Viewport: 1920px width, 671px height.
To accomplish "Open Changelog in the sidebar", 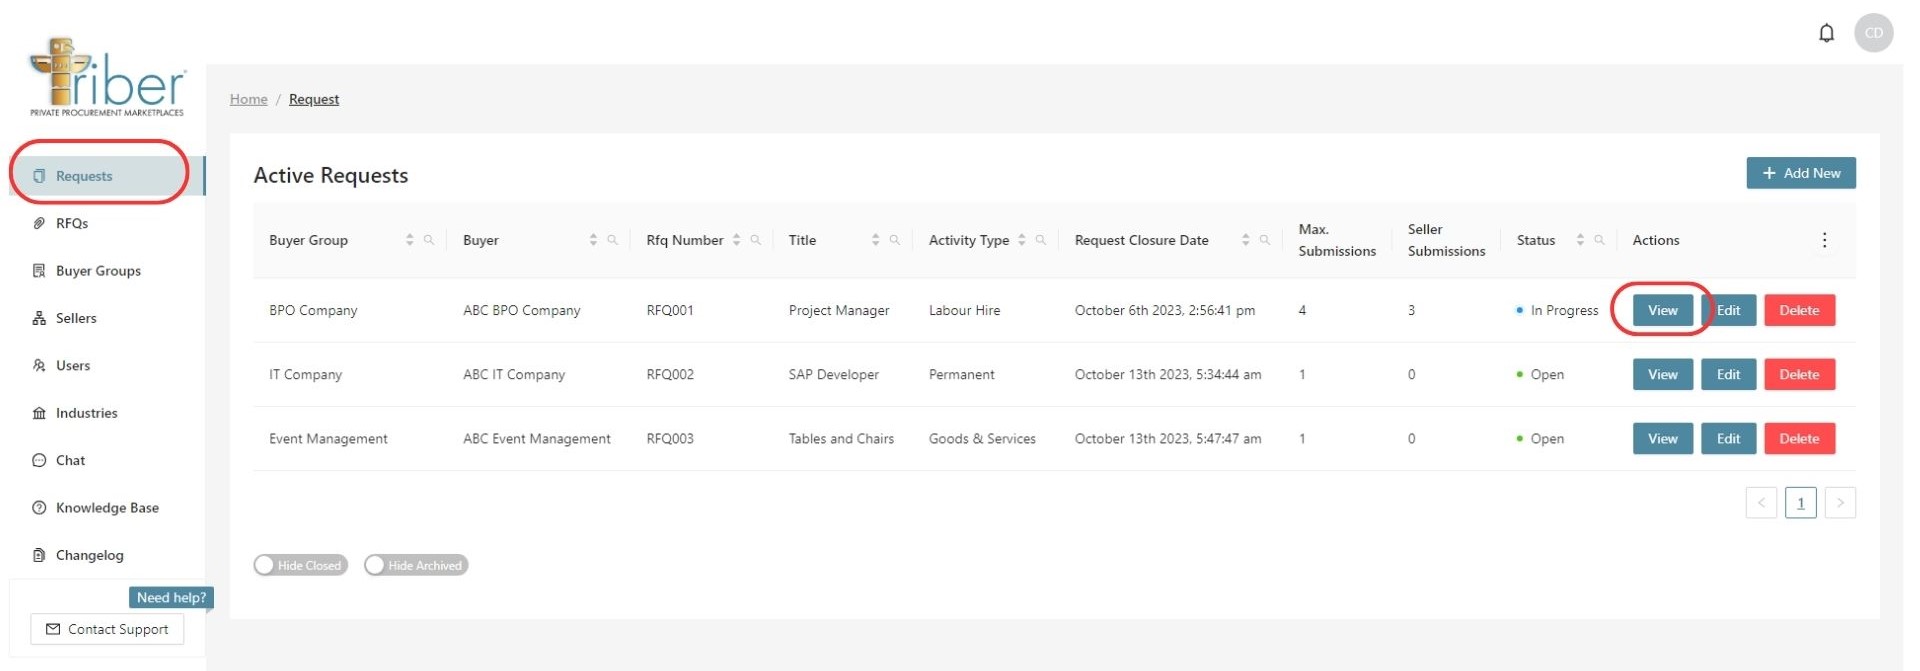I will coord(107,555).
